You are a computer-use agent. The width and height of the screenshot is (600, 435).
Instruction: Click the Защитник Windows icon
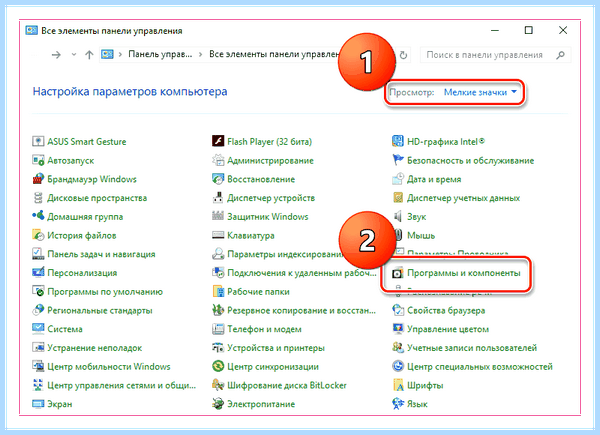[218, 217]
